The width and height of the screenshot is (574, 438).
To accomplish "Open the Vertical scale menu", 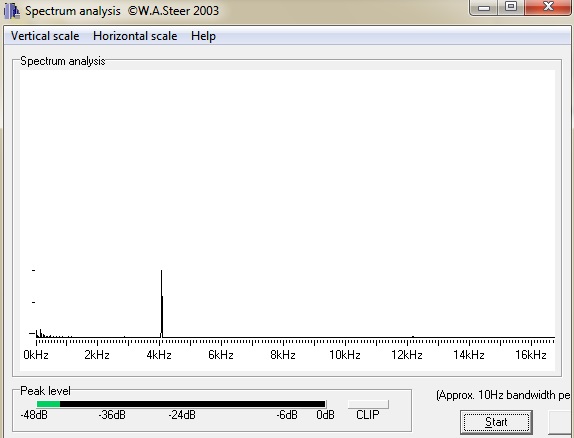I will 45,36.
